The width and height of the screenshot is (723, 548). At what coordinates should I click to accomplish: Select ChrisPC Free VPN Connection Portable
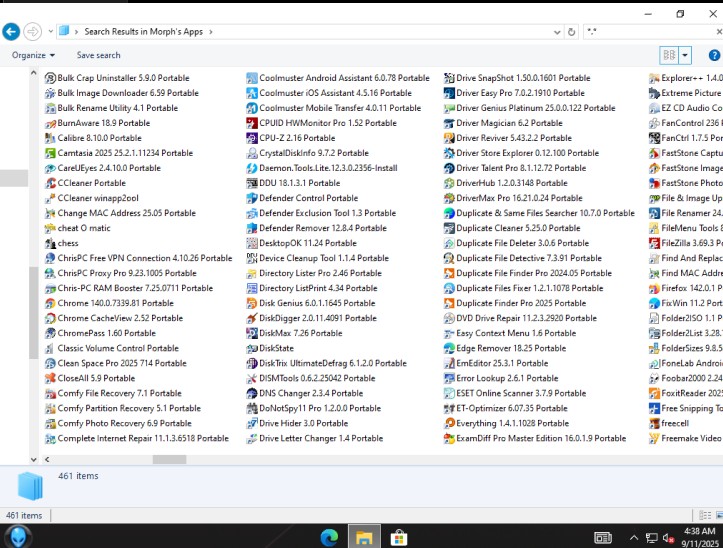coord(138,258)
